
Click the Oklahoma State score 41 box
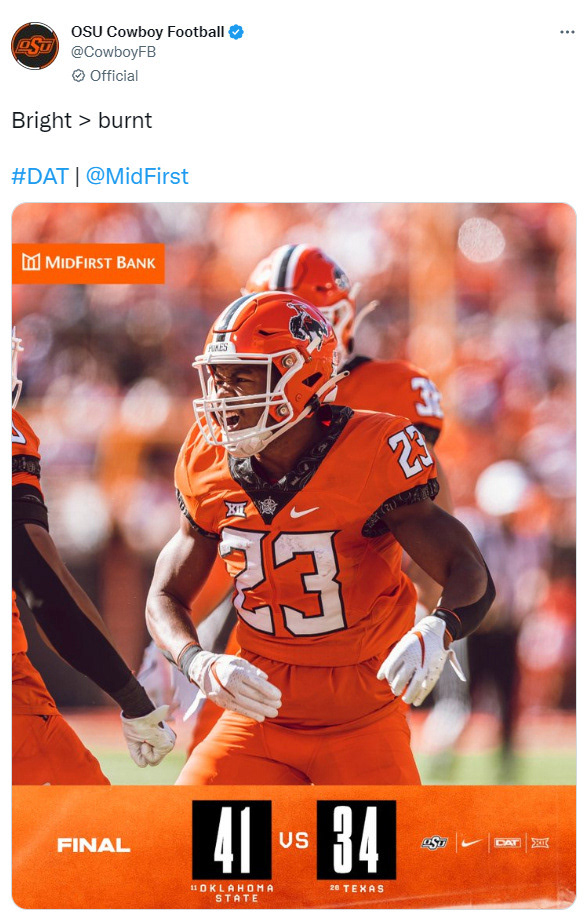click(x=232, y=840)
